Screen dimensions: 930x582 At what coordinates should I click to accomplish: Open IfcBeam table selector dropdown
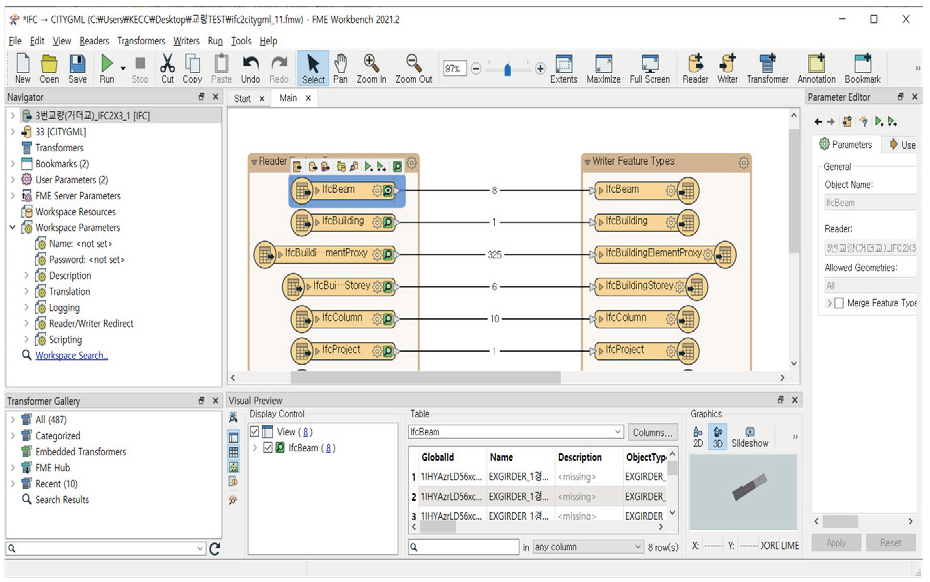click(x=617, y=432)
